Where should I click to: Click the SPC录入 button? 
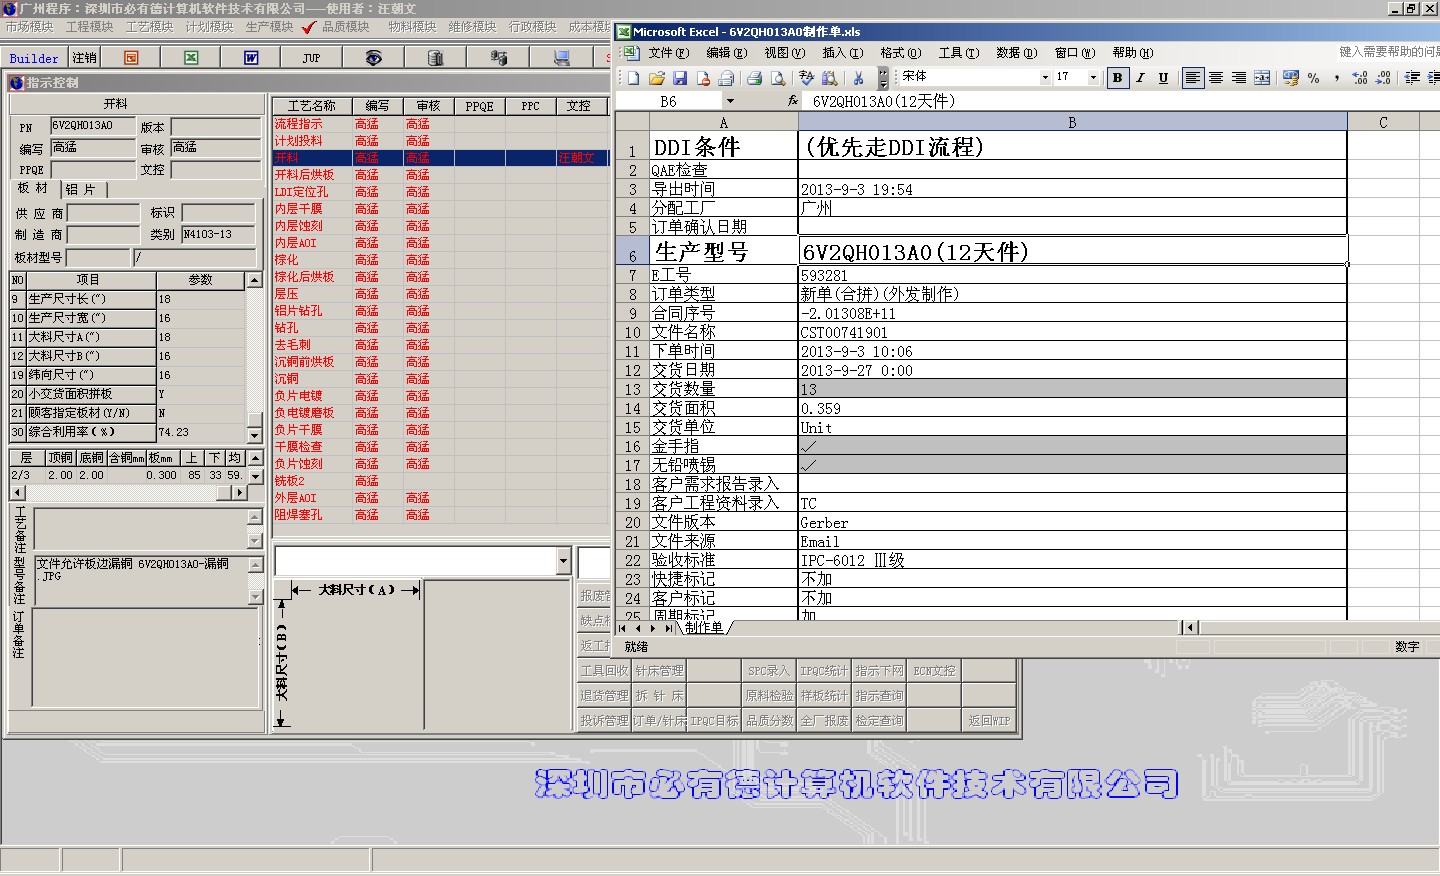(768, 671)
